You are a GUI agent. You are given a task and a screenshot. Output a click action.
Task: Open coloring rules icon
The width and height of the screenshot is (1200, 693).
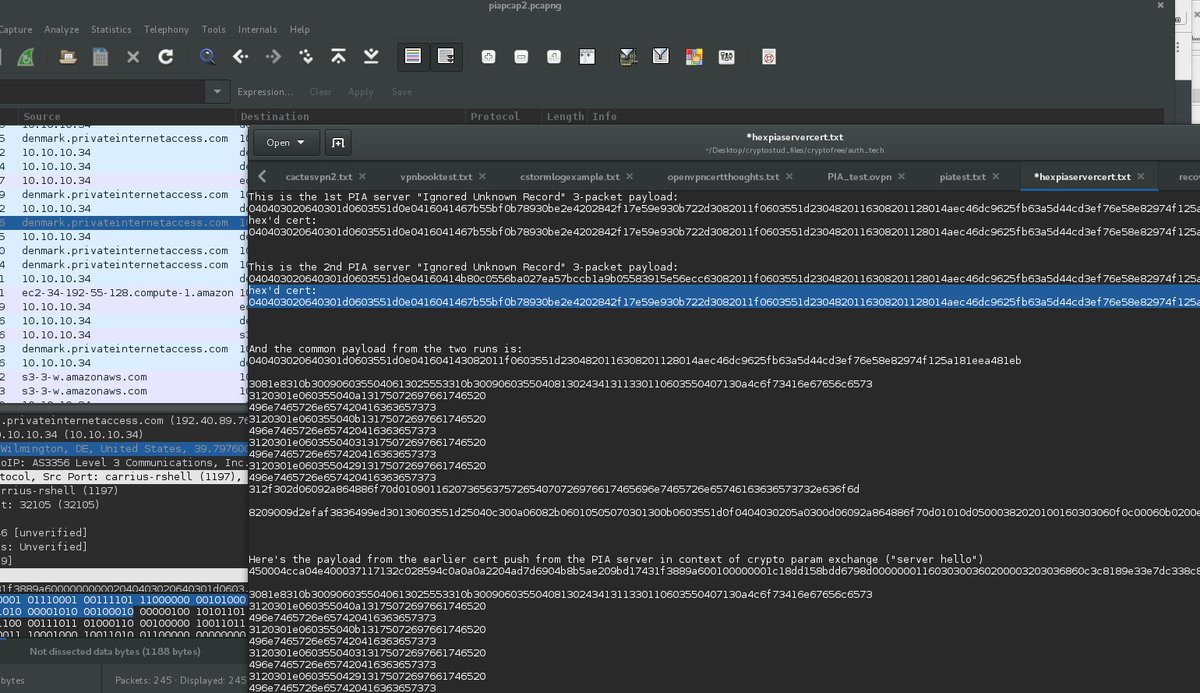tap(693, 57)
